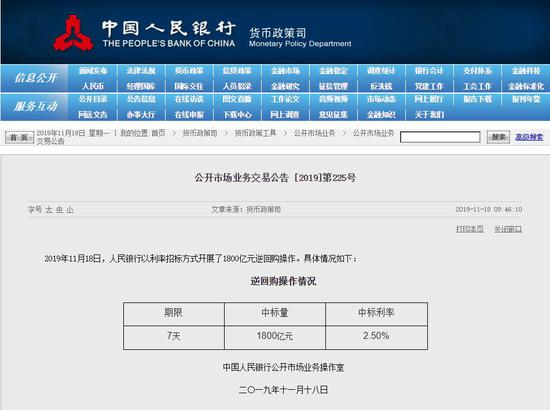Image resolution: width=550 pixels, height=410 pixels.
Task: Open 公开目录 under 服务互动
Action: tap(93, 99)
